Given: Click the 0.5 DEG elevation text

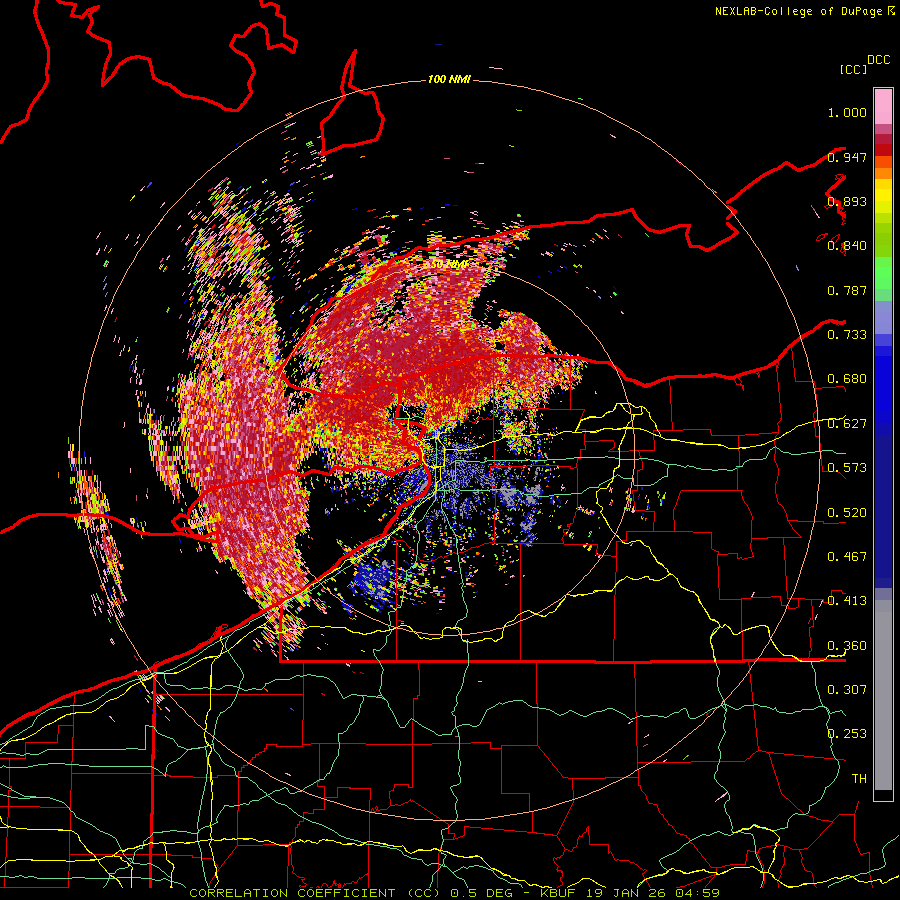Looking at the screenshot, I should pyautogui.click(x=482, y=893).
